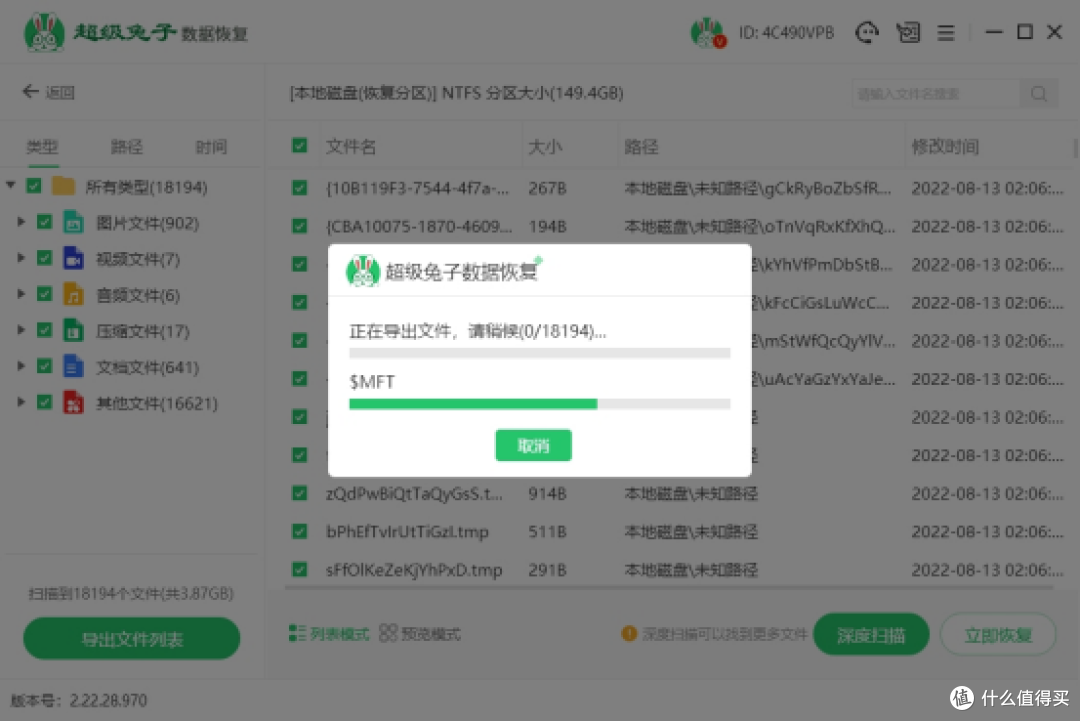
Task: Click the horizontal scrollbar under the file list
Action: (668, 587)
